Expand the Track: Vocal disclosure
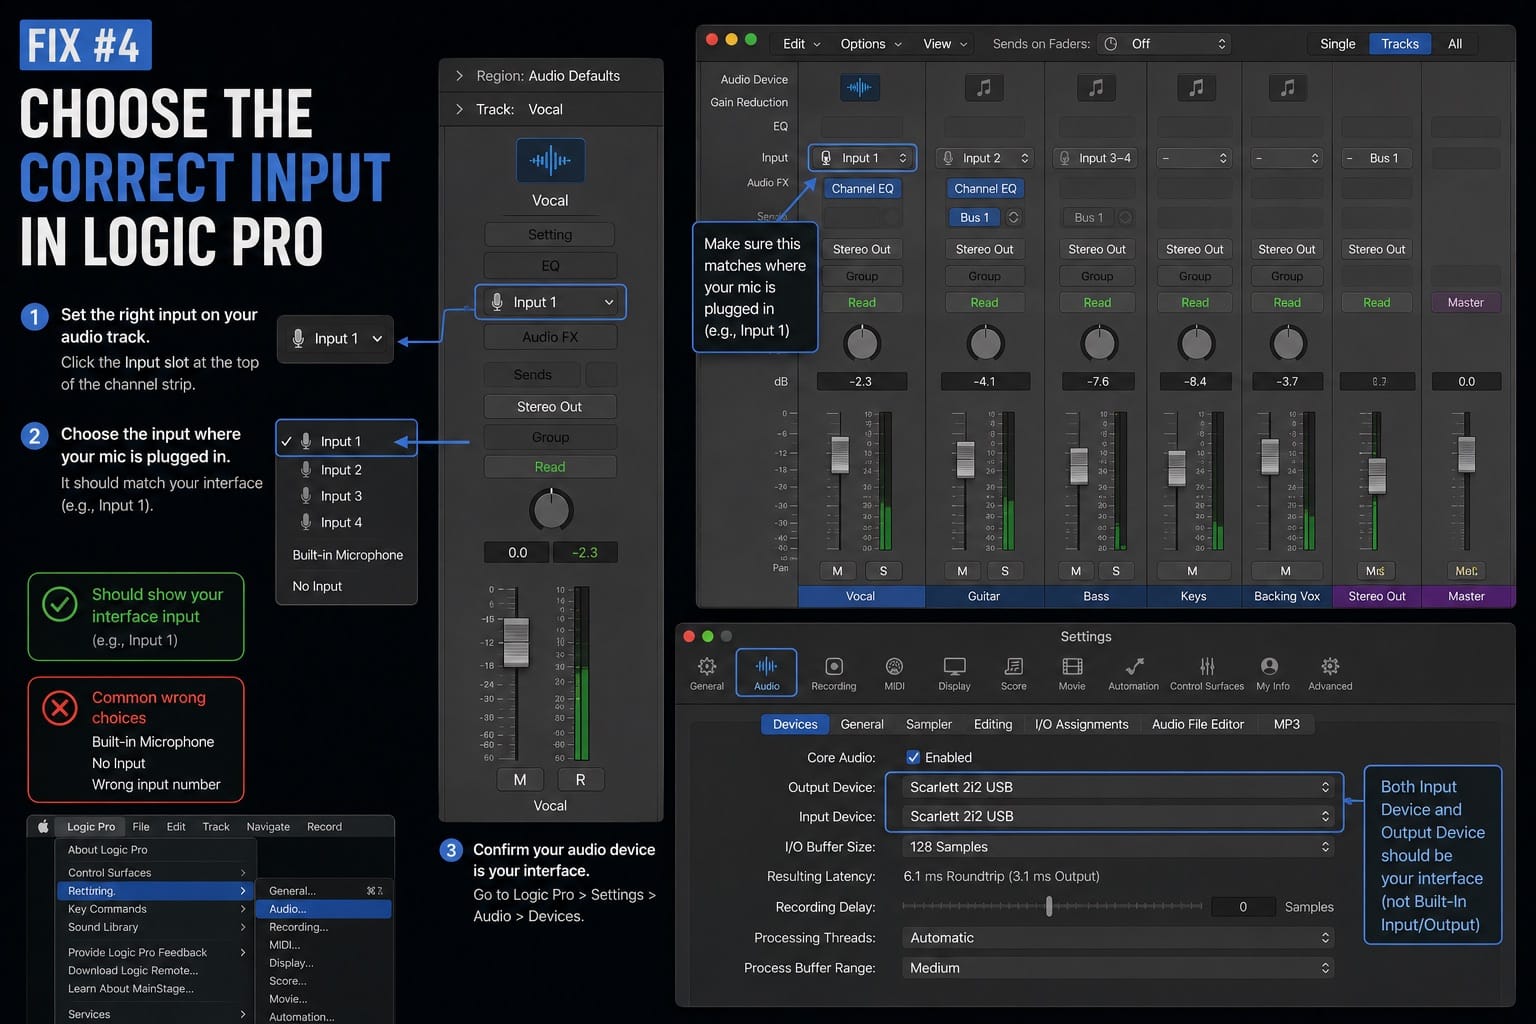Screen dimensions: 1536x1024 click(x=459, y=109)
